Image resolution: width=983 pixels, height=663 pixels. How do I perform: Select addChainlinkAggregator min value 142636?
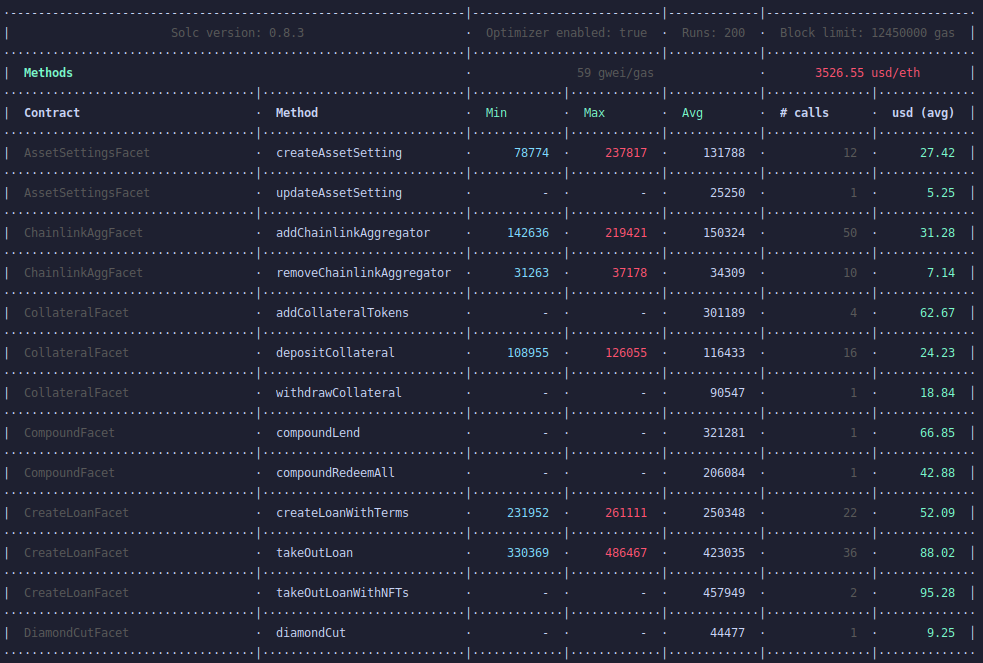click(528, 233)
